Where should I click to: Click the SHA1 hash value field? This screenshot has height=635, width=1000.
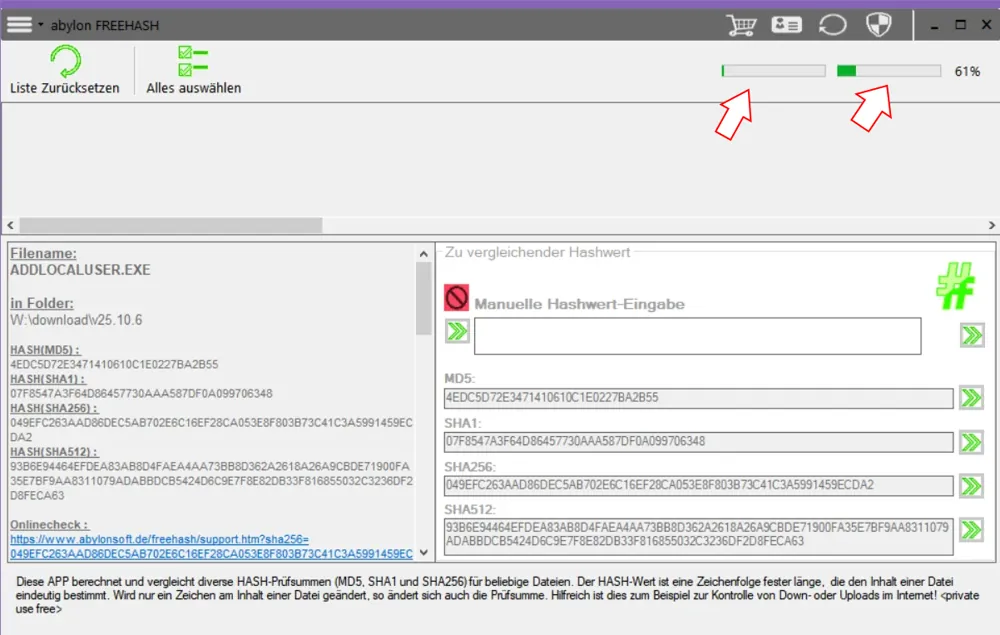[x=698, y=441]
